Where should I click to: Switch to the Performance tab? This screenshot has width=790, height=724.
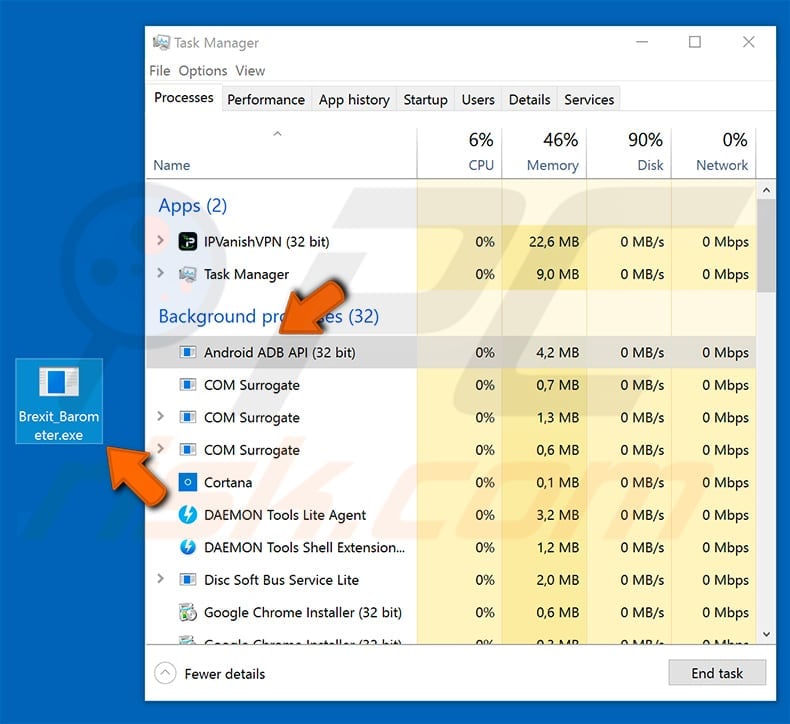click(266, 99)
